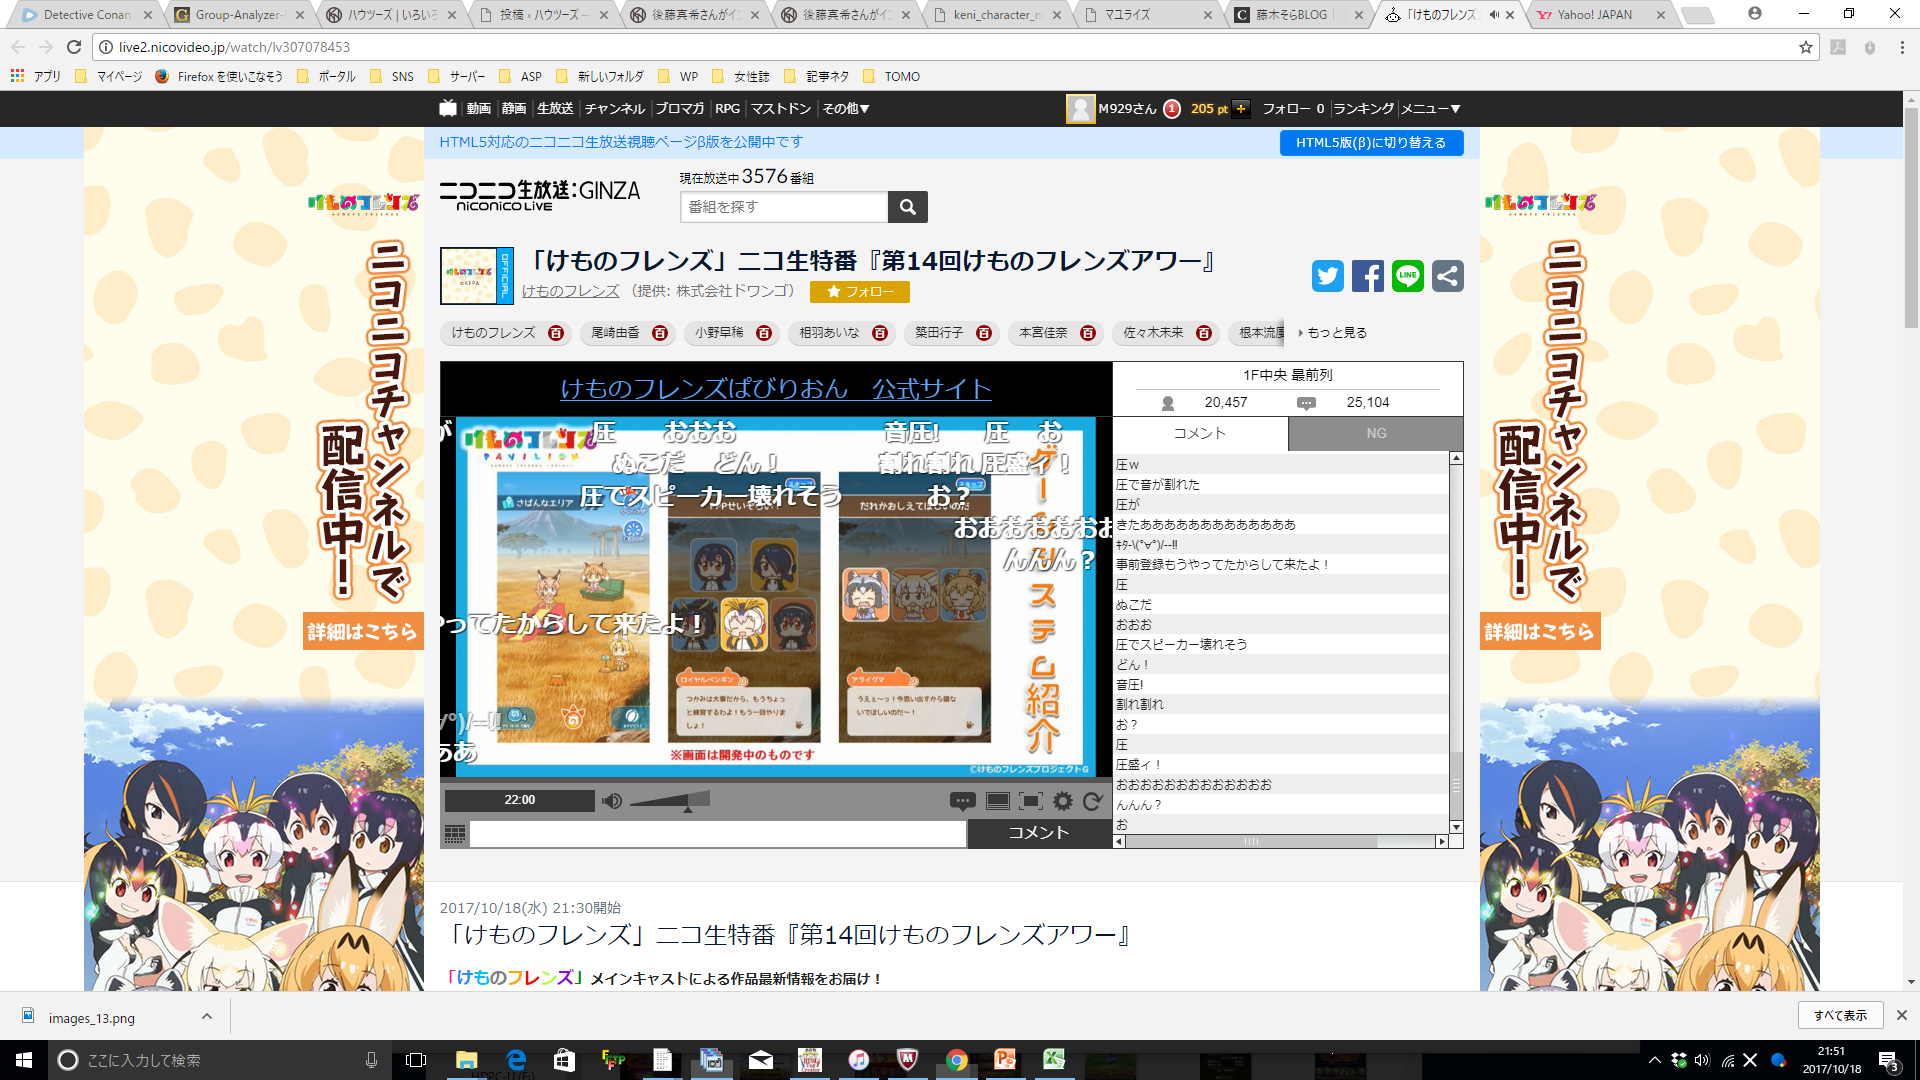
Task: Open dictionary icon for 小野早稀 tag
Action: pos(764,333)
